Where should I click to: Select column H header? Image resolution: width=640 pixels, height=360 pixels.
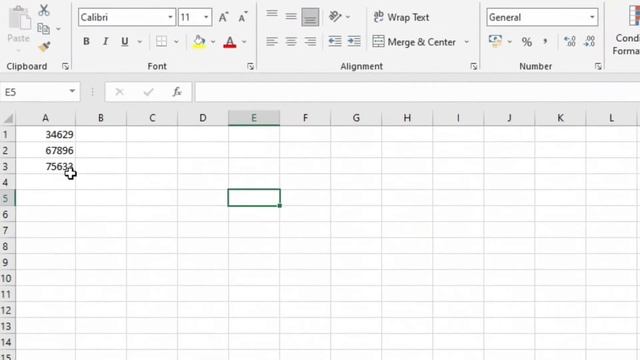pyautogui.click(x=407, y=118)
